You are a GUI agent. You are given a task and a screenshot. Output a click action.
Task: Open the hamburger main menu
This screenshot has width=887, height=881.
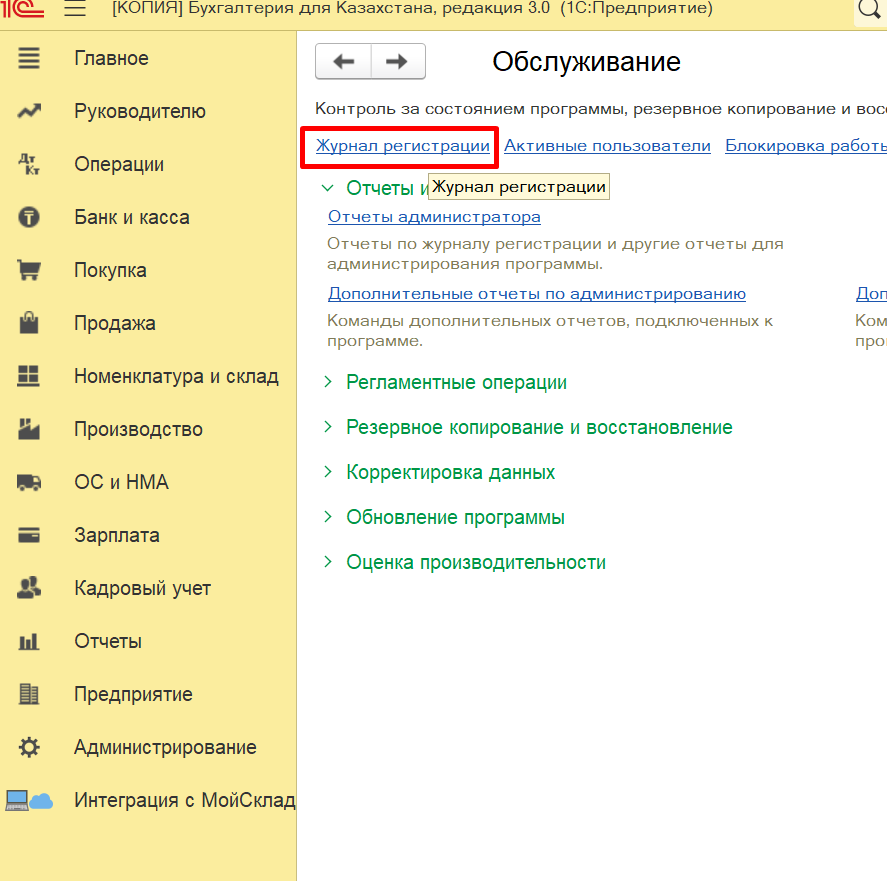75,8
